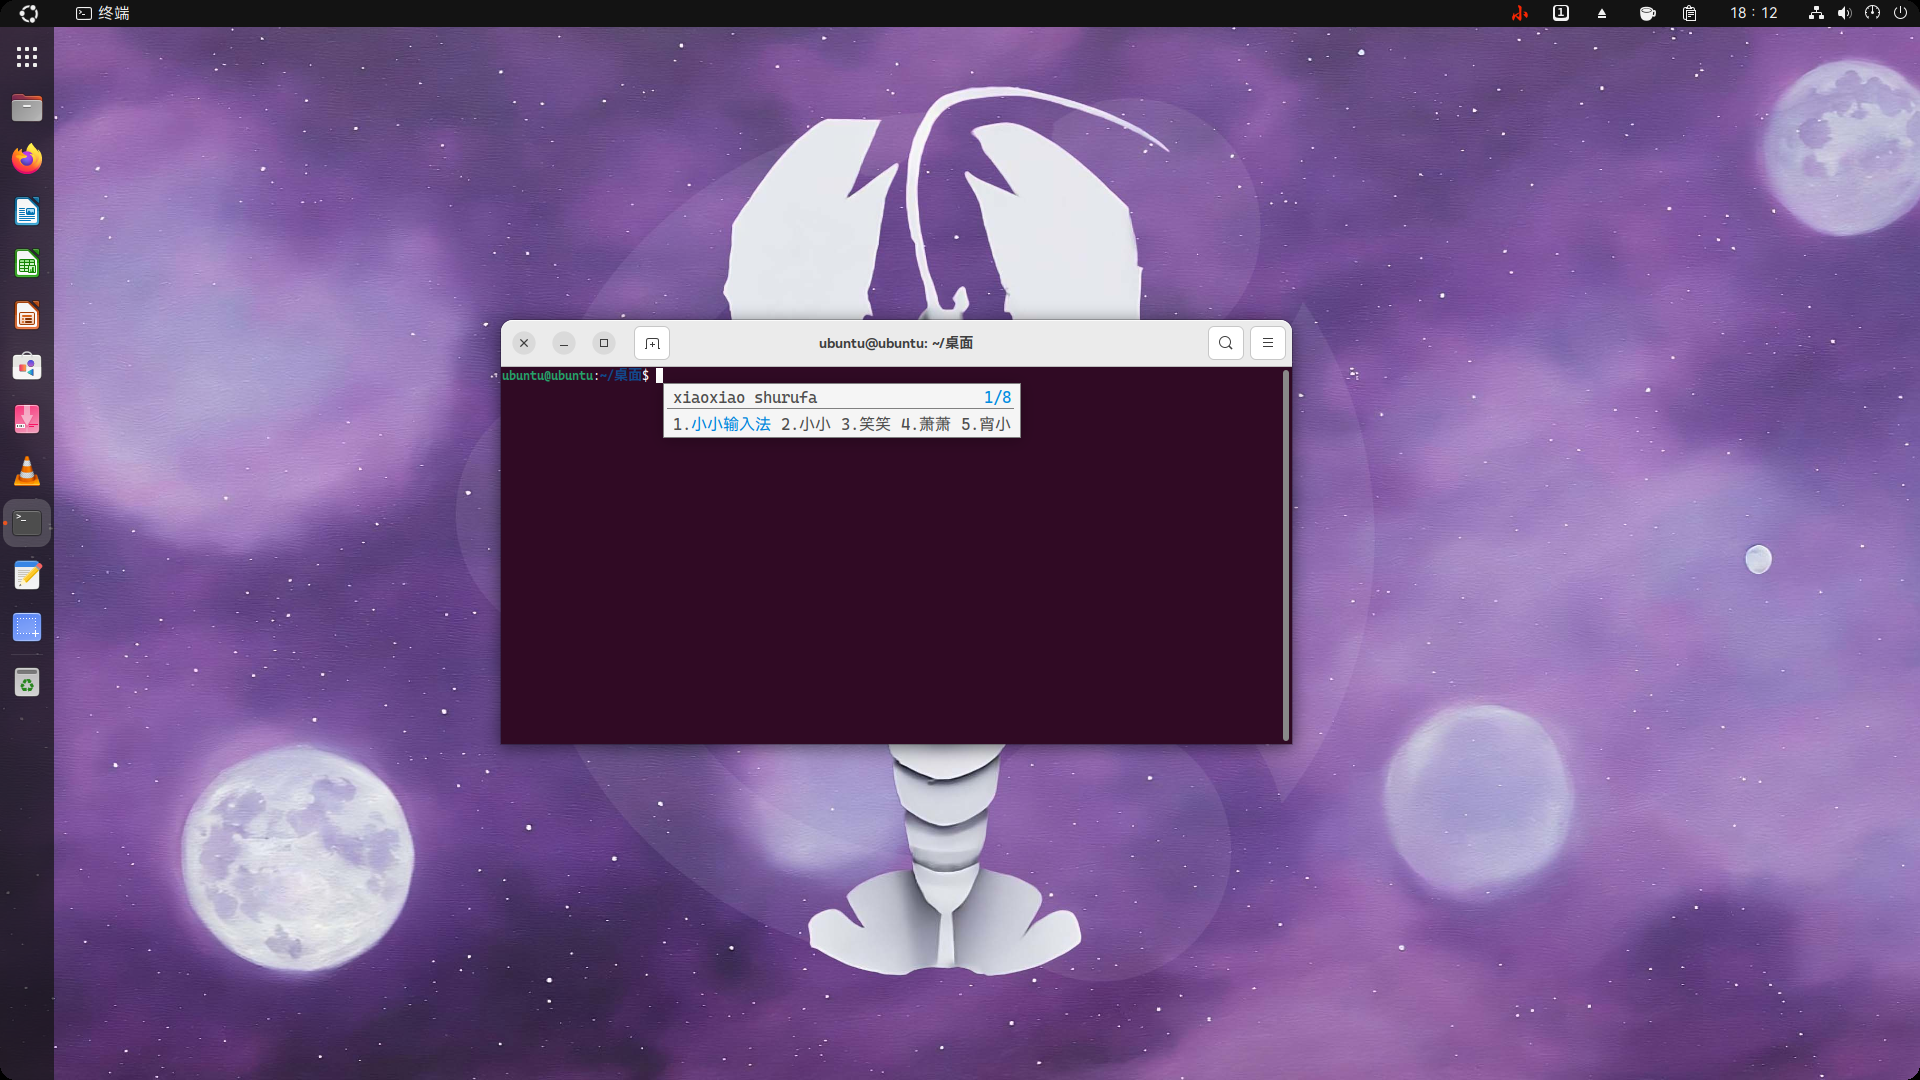Screen dimensions: 1920x1080
Task: Click the timer icon left of the power icon
Action: pos(1872,13)
